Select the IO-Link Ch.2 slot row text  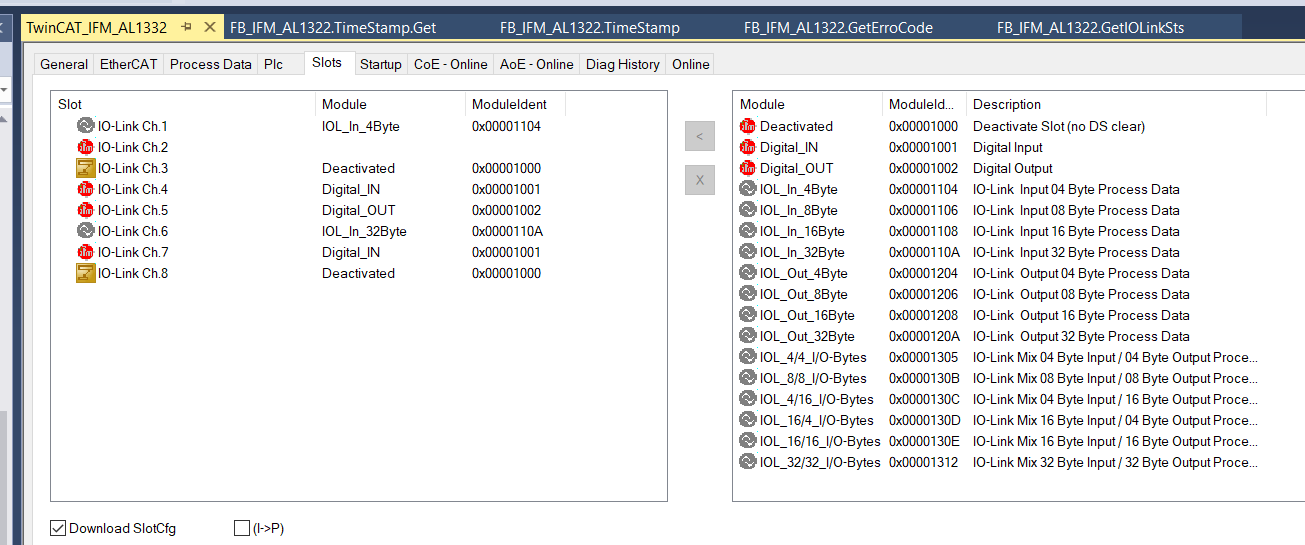pos(132,147)
